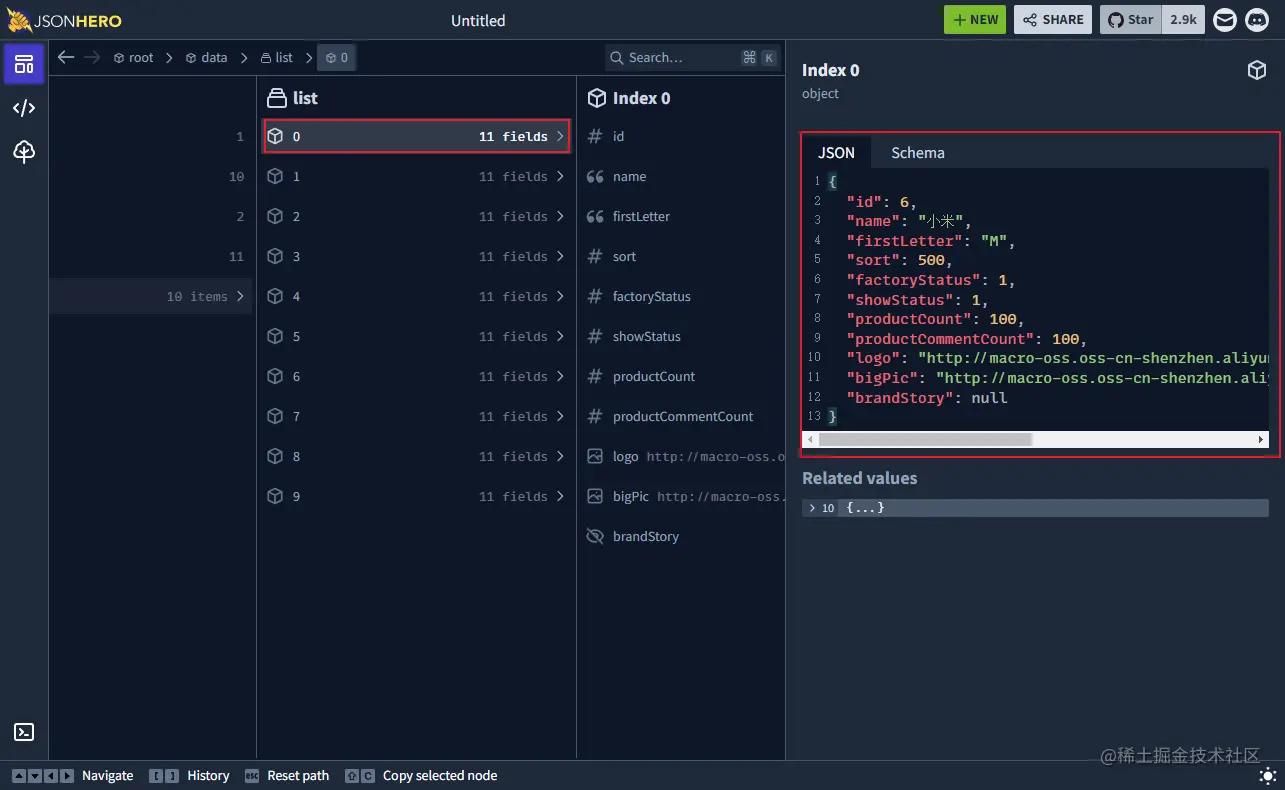This screenshot has width=1285, height=790.
Task: Select the JSON tab
Action: pyautogui.click(x=837, y=152)
